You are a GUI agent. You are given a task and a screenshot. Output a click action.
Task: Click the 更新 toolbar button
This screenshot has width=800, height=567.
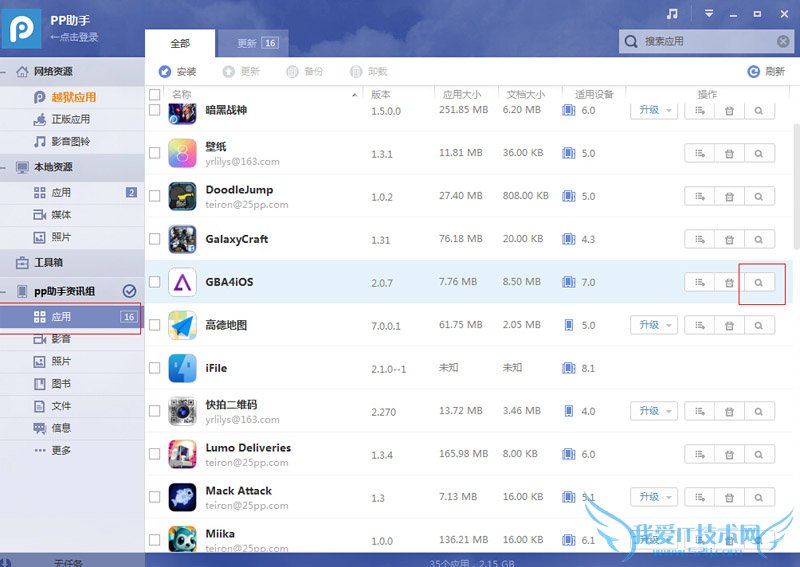tap(241, 71)
